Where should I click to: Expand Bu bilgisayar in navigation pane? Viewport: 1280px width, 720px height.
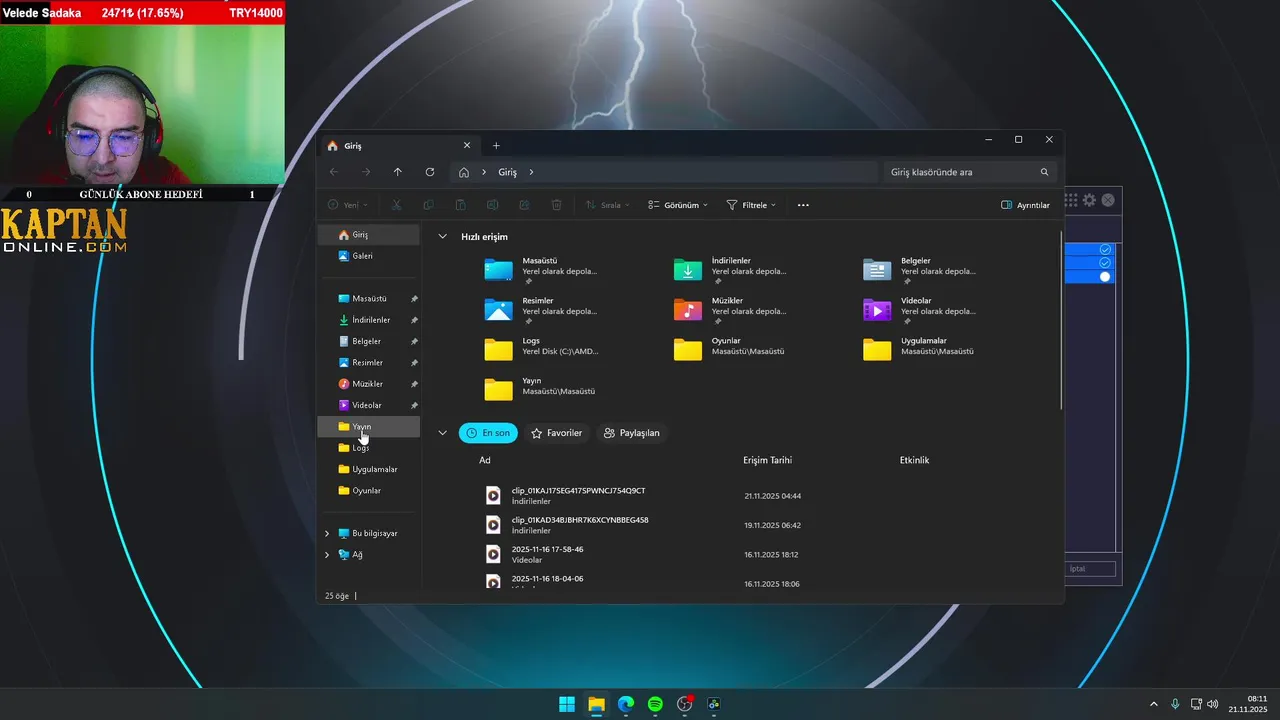coord(327,533)
